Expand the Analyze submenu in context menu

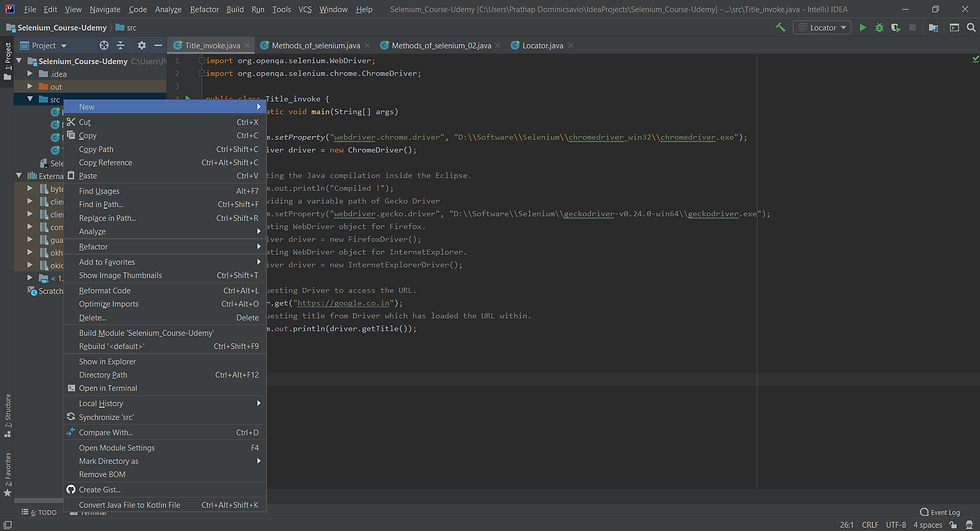[x=165, y=231]
